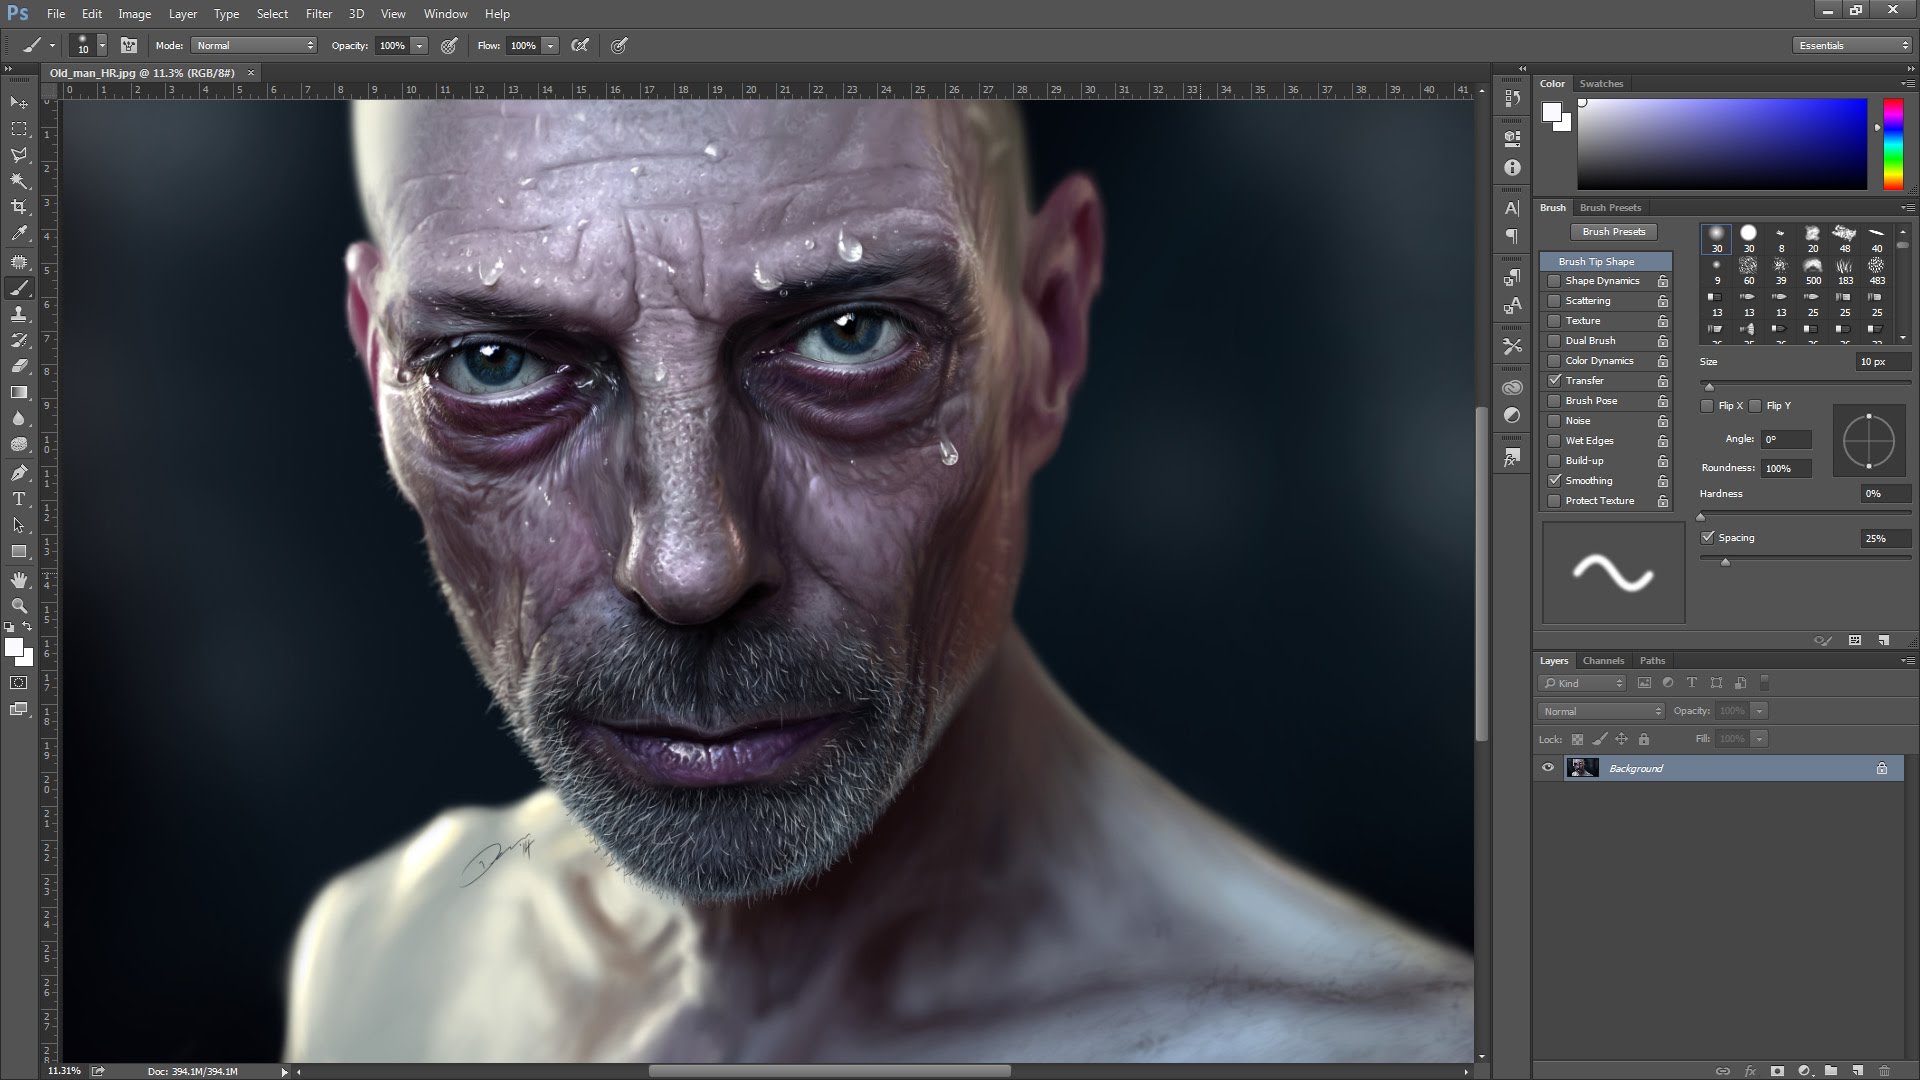Toggle Shape Dynamics brush option
The width and height of the screenshot is (1920, 1080).
coord(1553,280)
